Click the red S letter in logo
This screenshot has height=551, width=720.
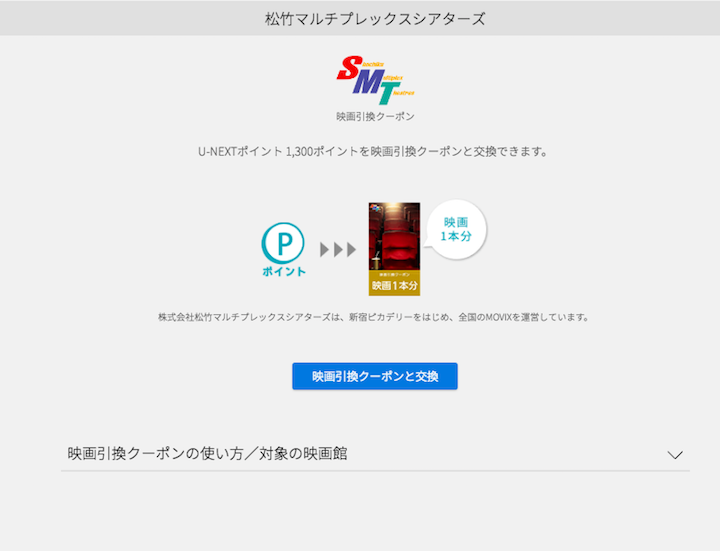[351, 69]
